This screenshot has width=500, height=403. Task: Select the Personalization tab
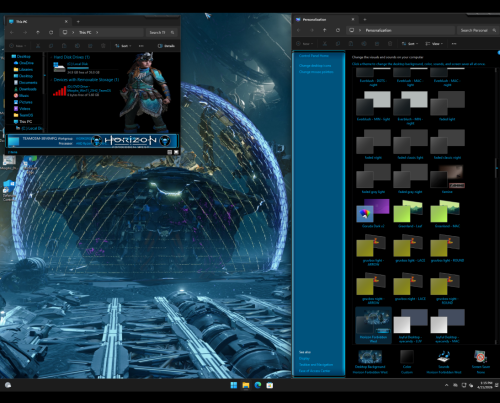[x=325, y=20]
